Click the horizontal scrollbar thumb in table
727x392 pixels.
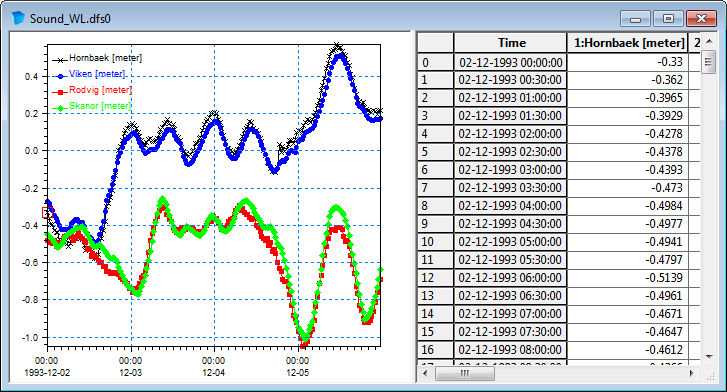tap(465, 373)
